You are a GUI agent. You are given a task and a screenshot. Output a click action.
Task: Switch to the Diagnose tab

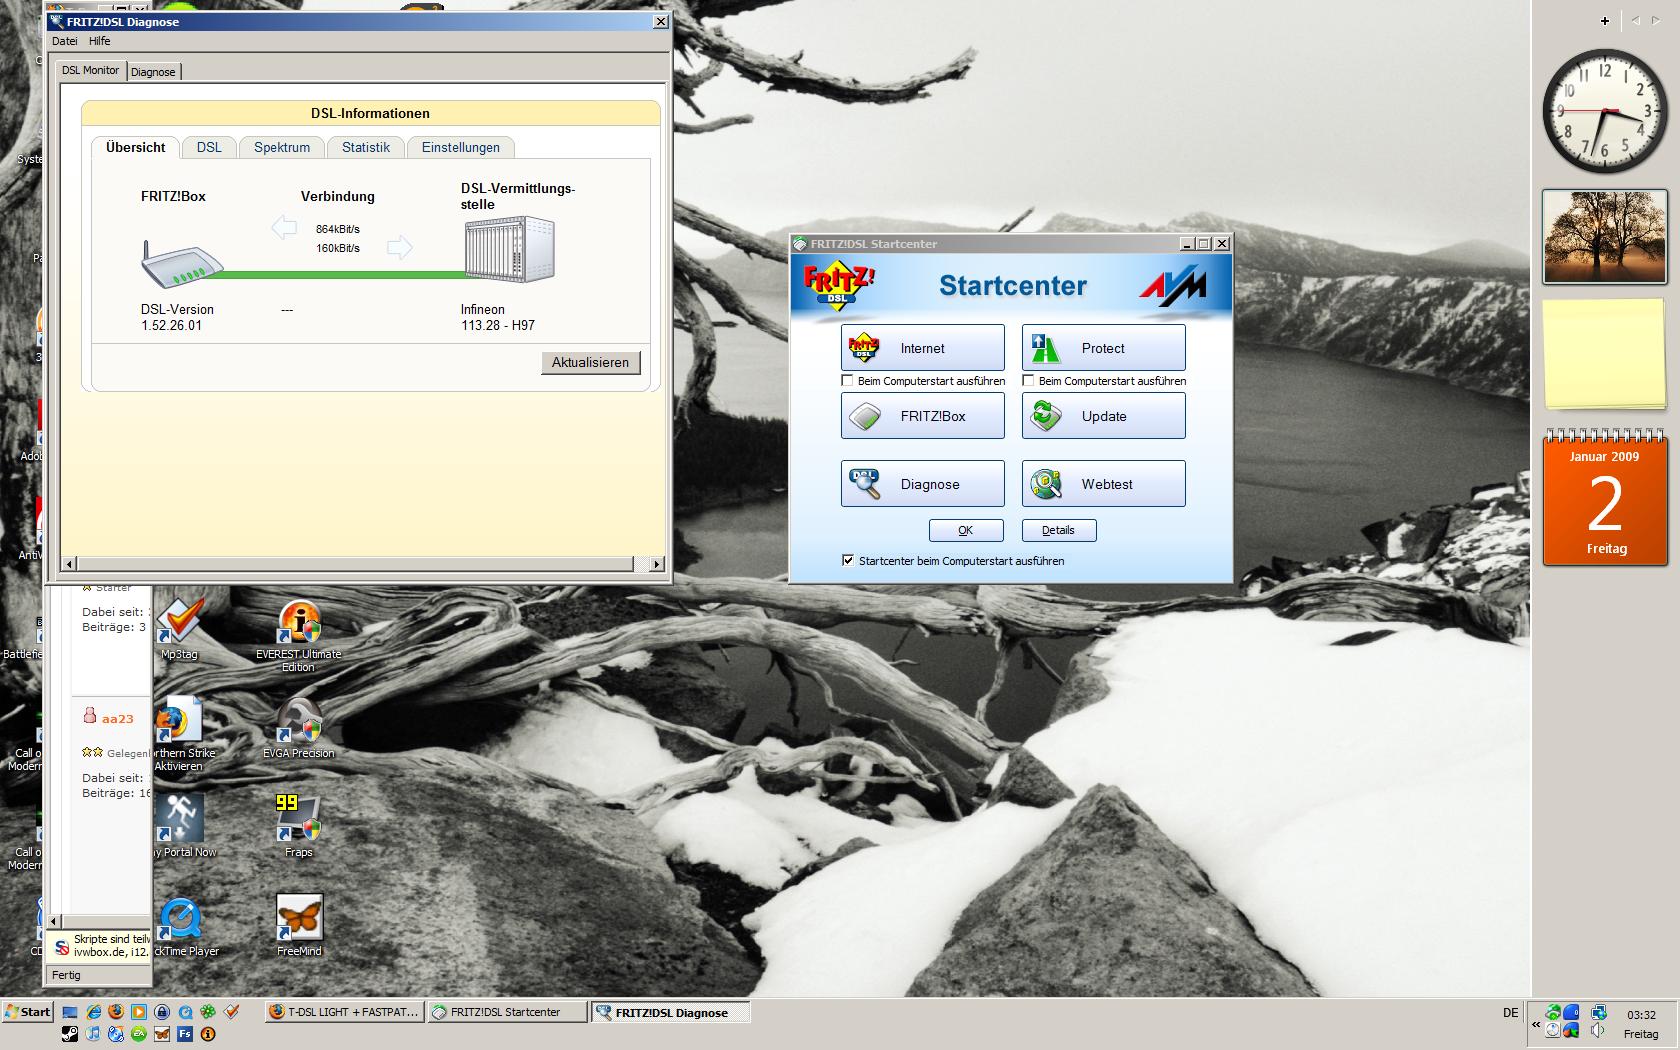click(153, 72)
